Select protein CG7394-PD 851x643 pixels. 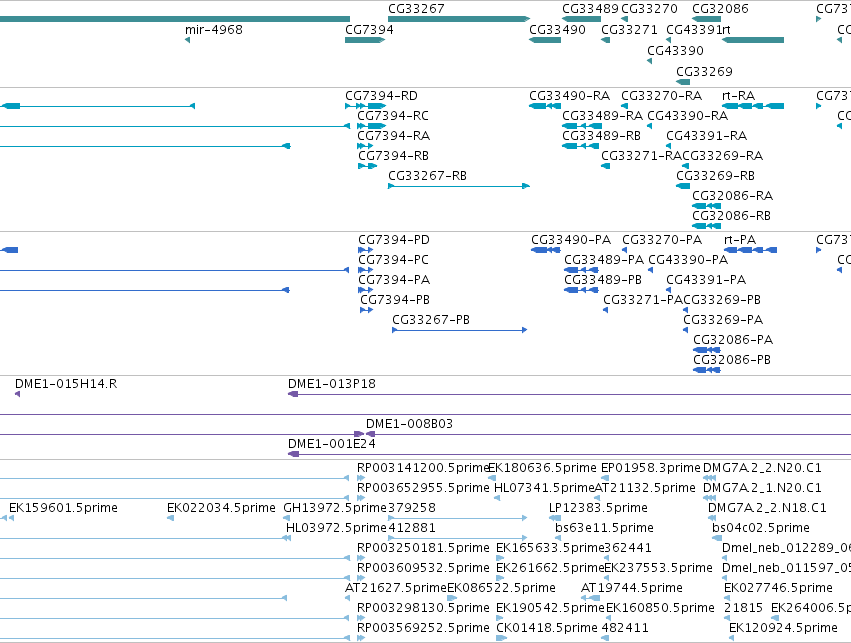coord(394,240)
